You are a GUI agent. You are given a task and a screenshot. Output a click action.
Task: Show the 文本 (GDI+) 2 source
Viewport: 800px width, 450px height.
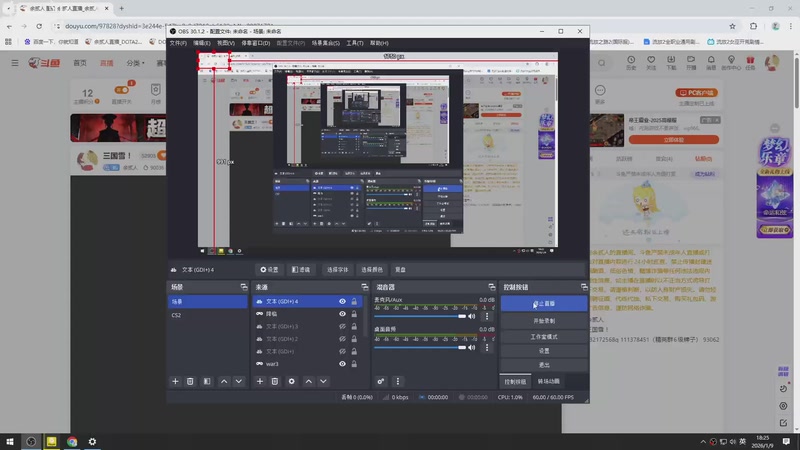(x=342, y=339)
